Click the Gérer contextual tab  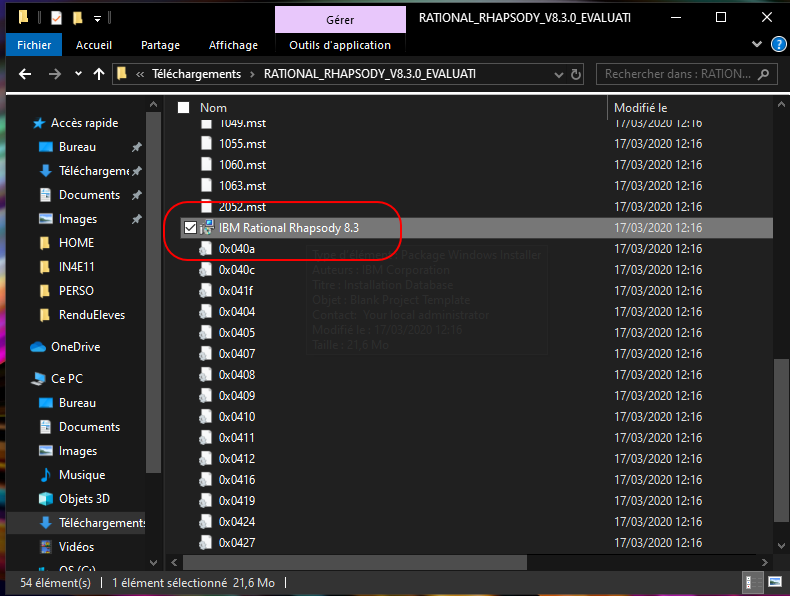340,20
